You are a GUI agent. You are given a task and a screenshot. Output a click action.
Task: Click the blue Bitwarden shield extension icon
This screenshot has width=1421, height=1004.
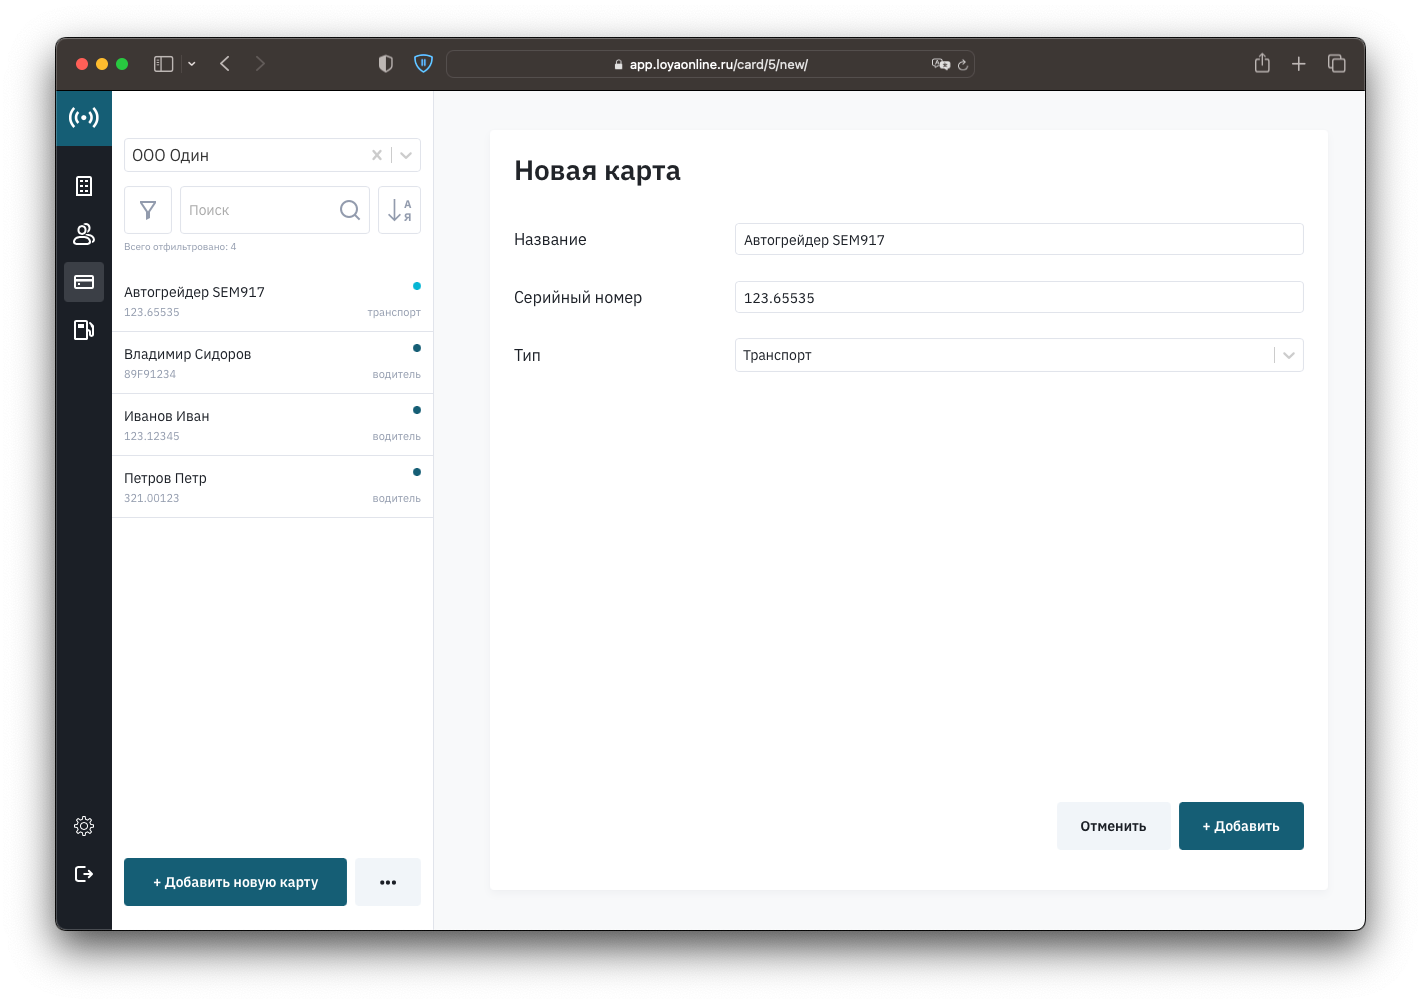coord(423,64)
